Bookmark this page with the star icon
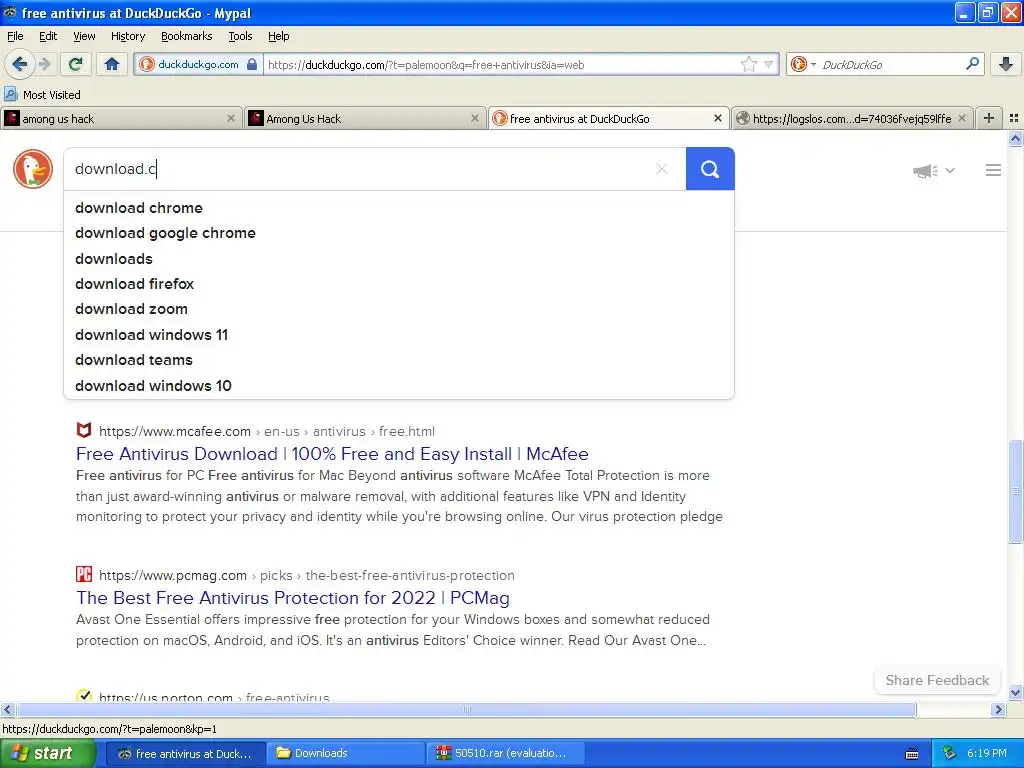The image size is (1024, 768). click(748, 64)
